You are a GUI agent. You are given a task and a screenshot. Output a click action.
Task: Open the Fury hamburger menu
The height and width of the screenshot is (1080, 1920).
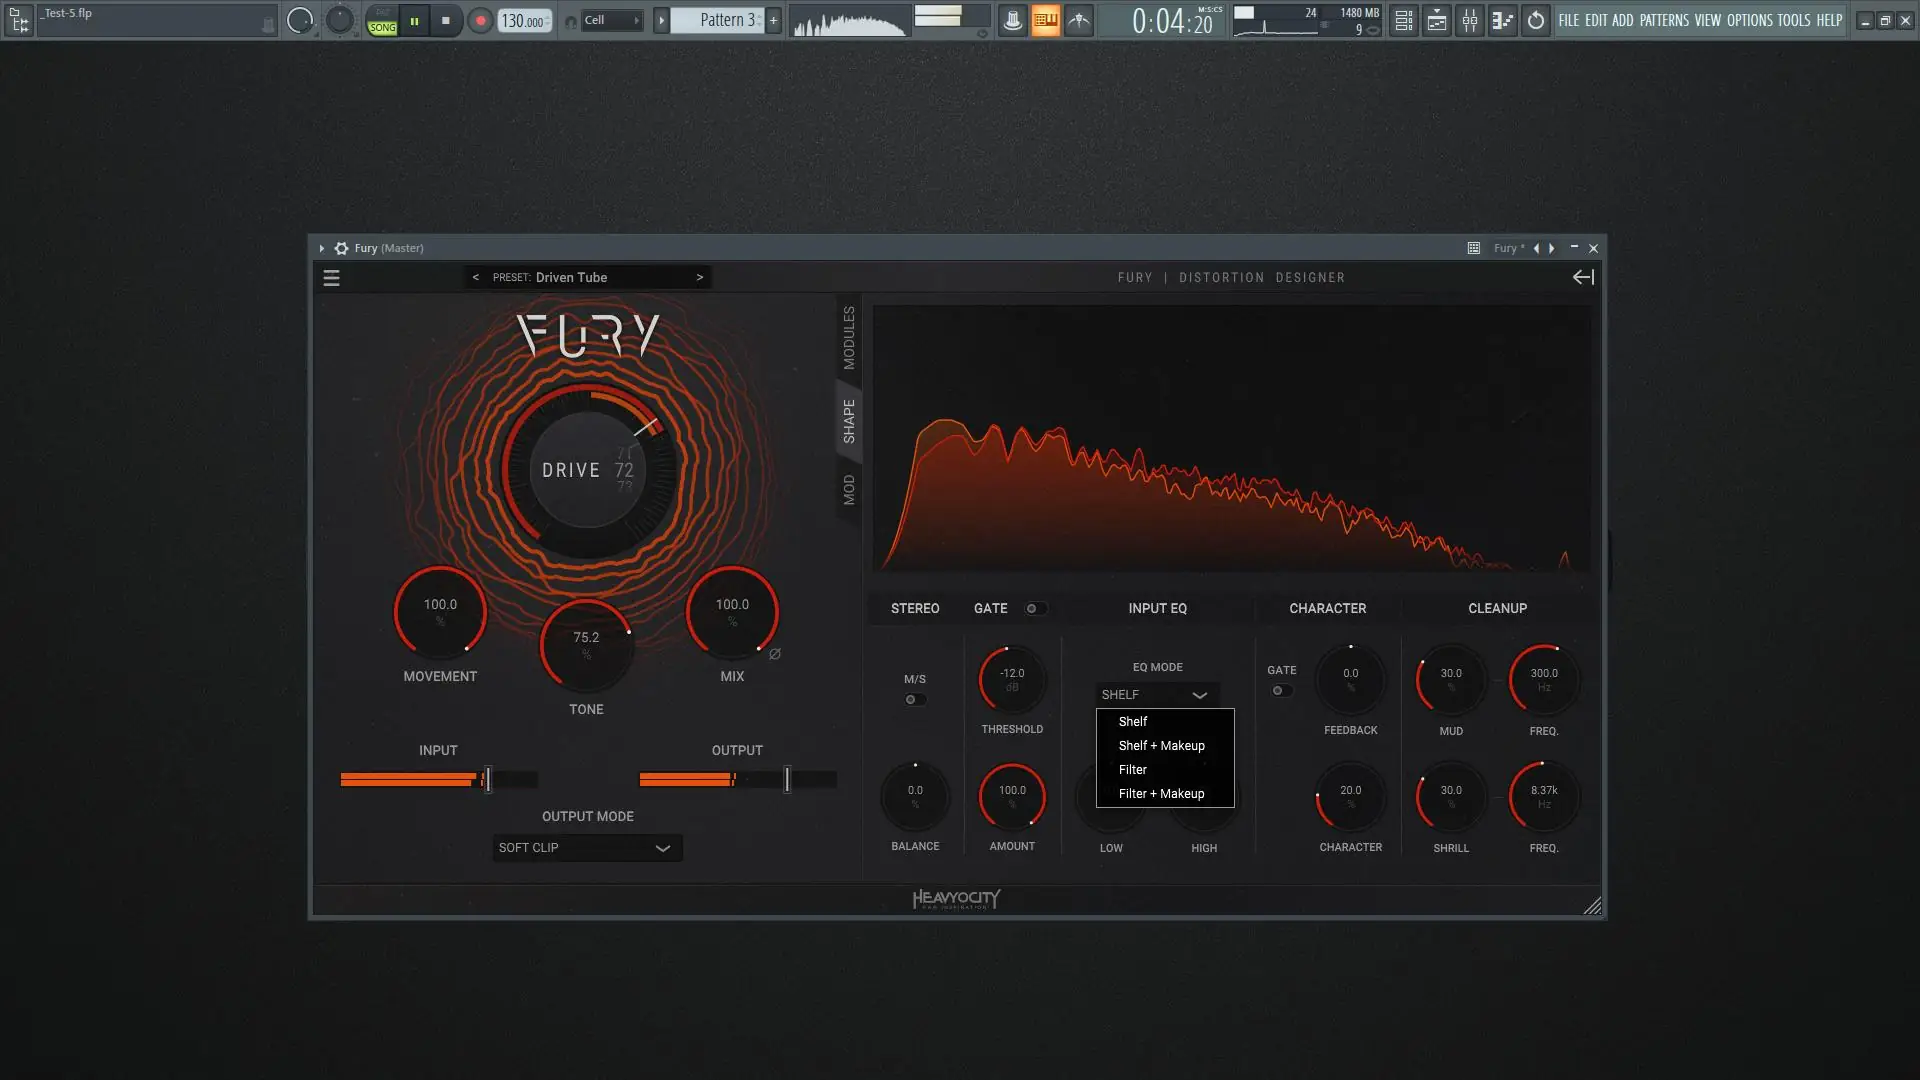pos(331,278)
